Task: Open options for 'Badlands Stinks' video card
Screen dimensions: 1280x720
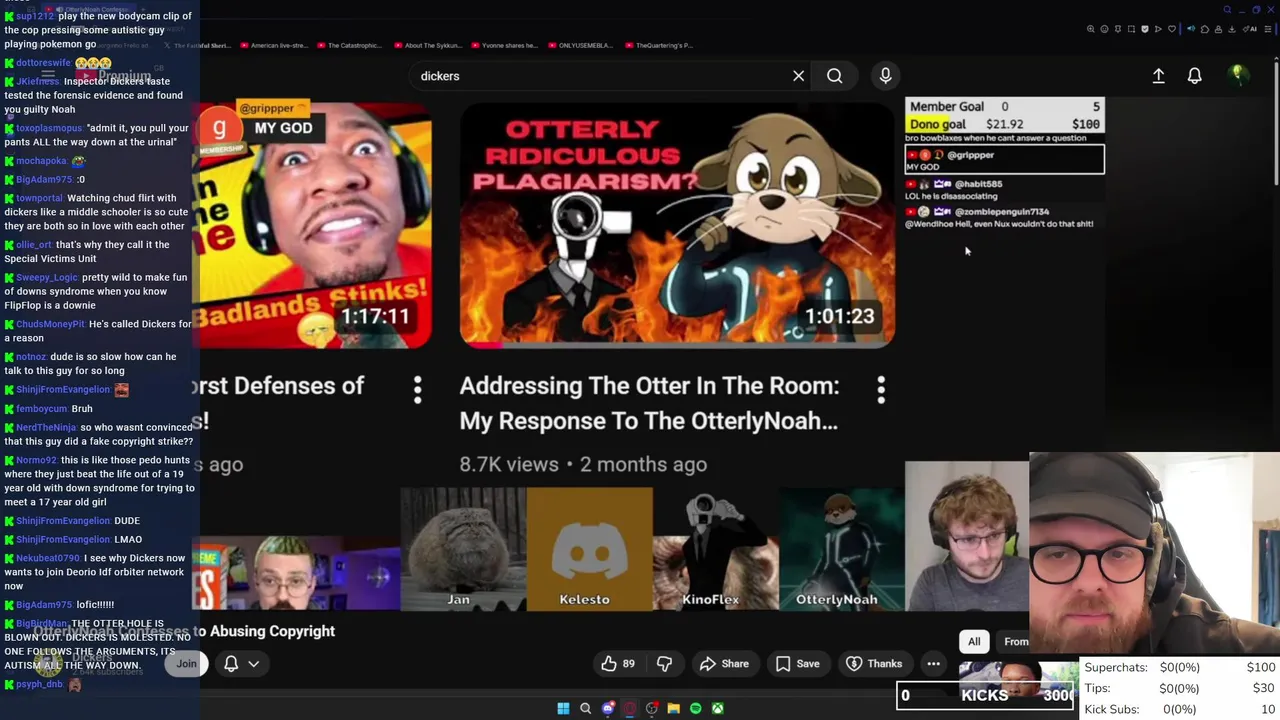Action: pos(417,390)
